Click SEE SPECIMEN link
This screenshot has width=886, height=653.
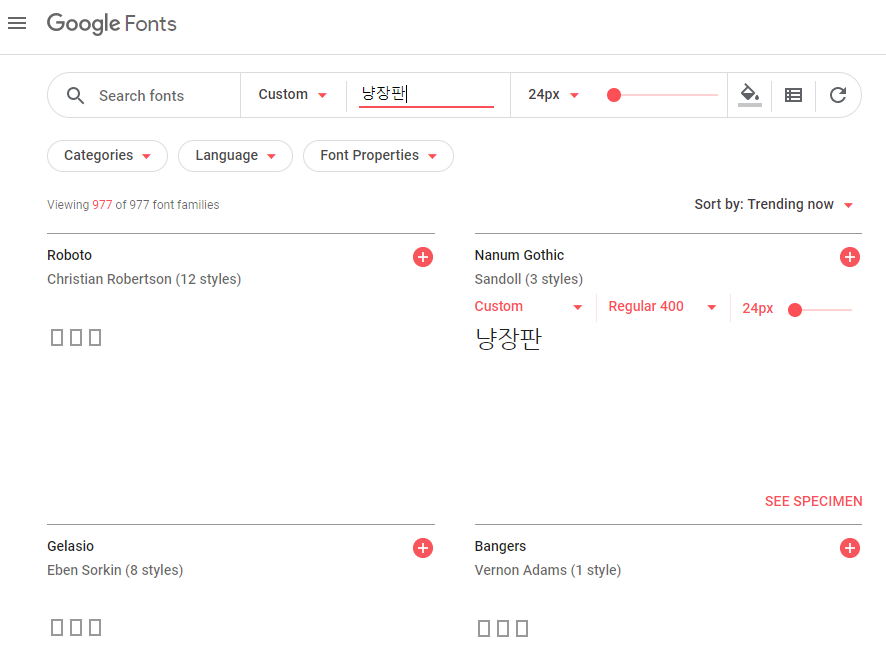(x=813, y=502)
